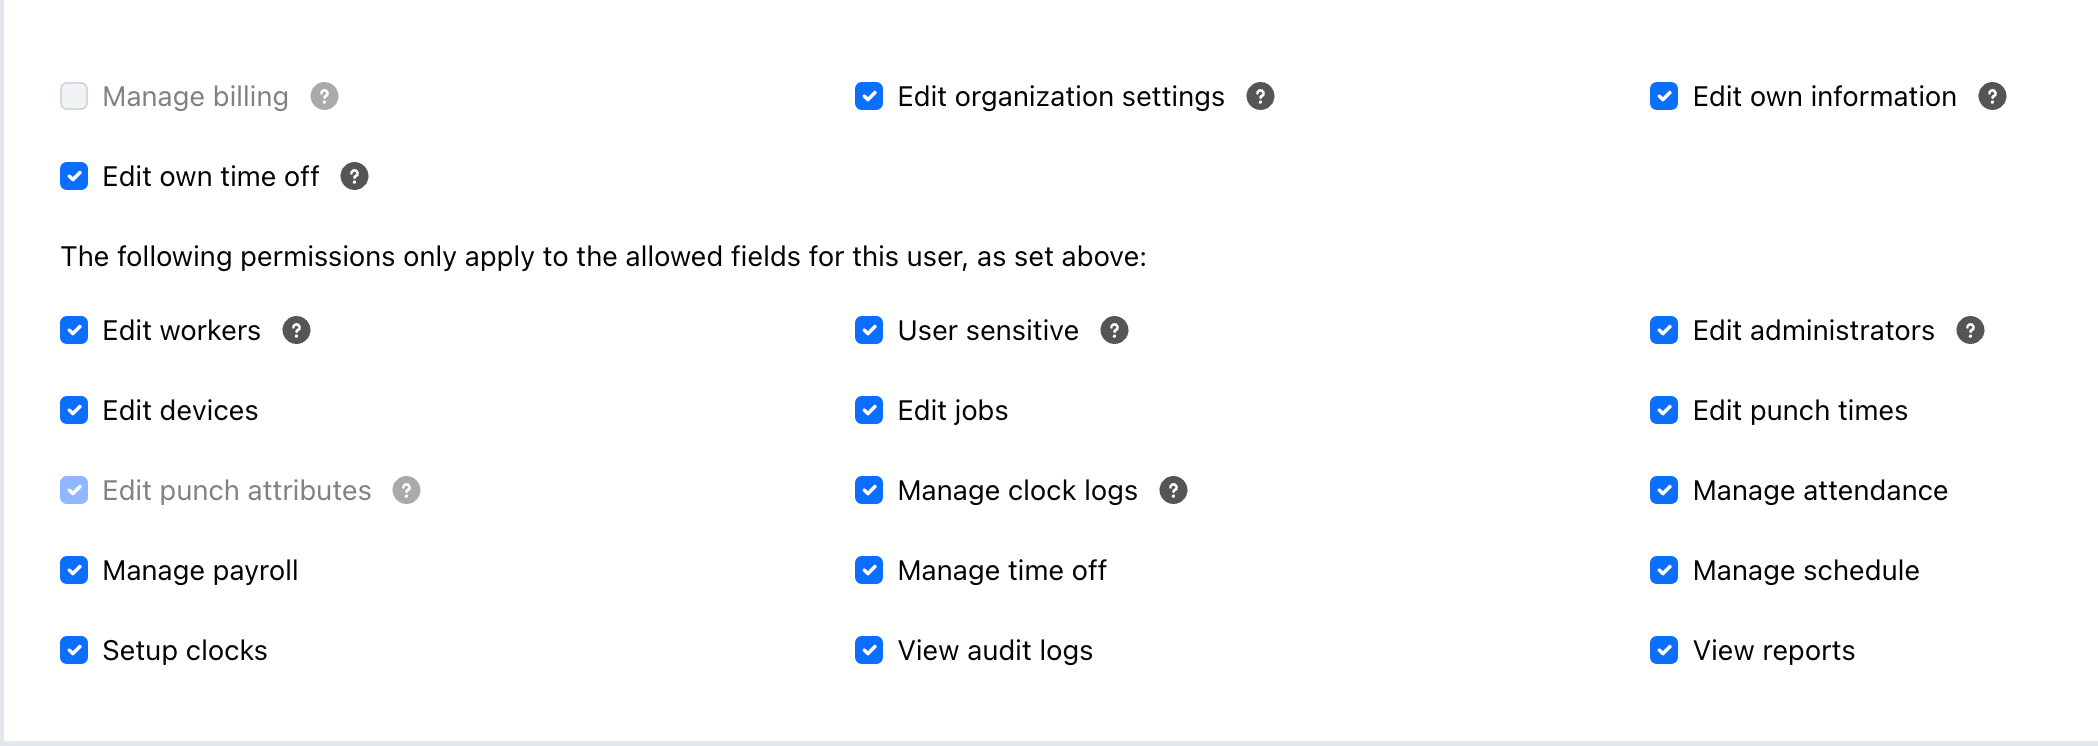Open help icon beside Edit administrators
2098x746 pixels.
coord(1970,330)
